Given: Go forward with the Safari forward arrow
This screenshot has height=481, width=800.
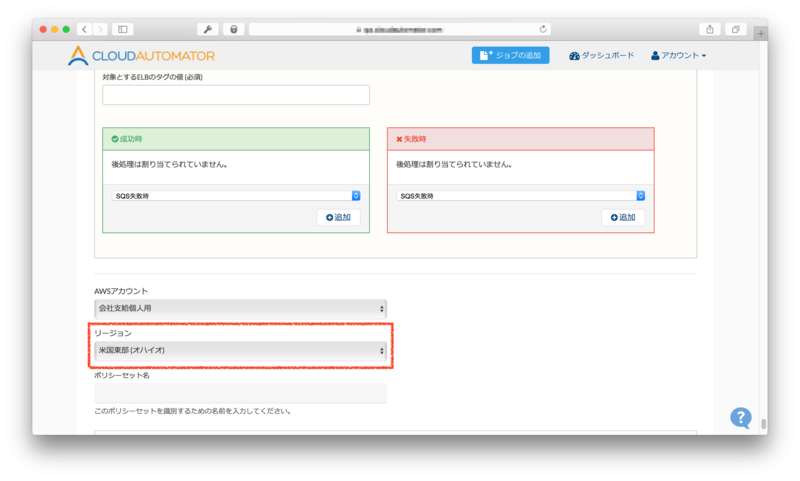Looking at the screenshot, I should click(x=101, y=29).
